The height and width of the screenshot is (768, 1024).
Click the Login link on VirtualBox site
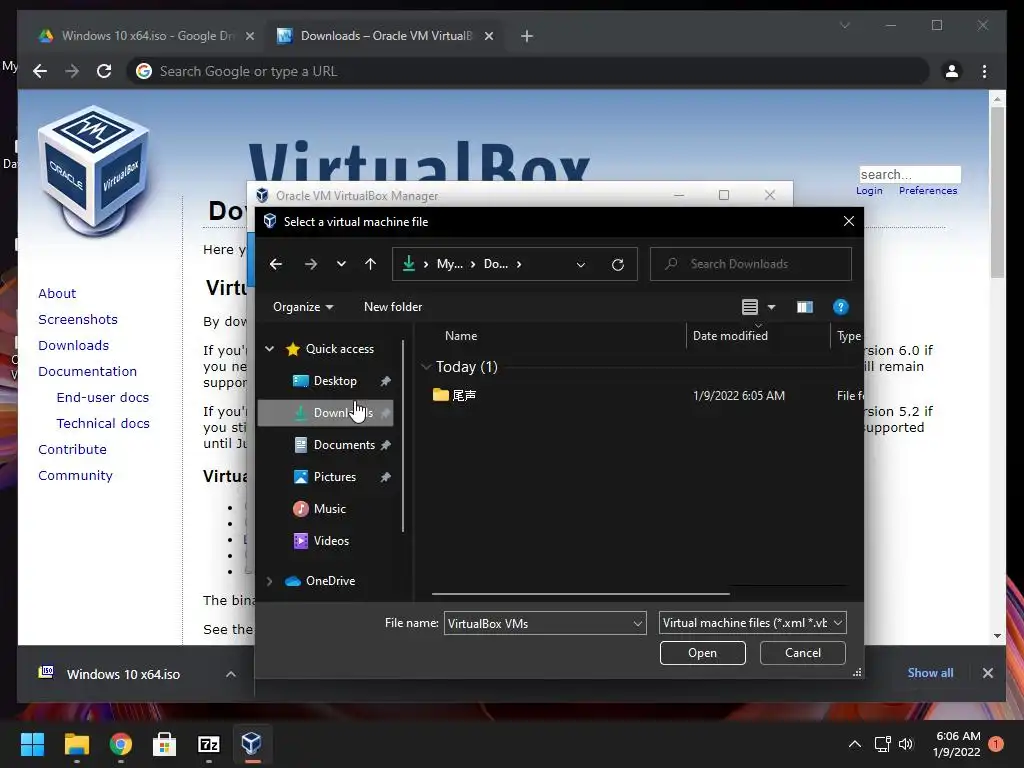click(869, 191)
